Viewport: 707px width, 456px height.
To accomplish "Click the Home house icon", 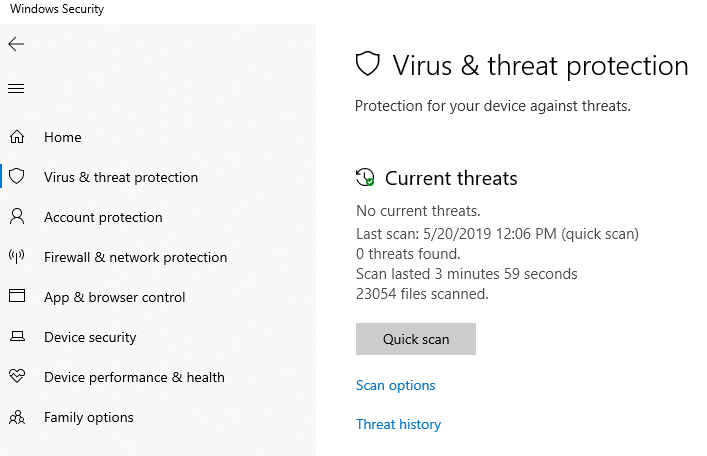I will click(x=16, y=137).
